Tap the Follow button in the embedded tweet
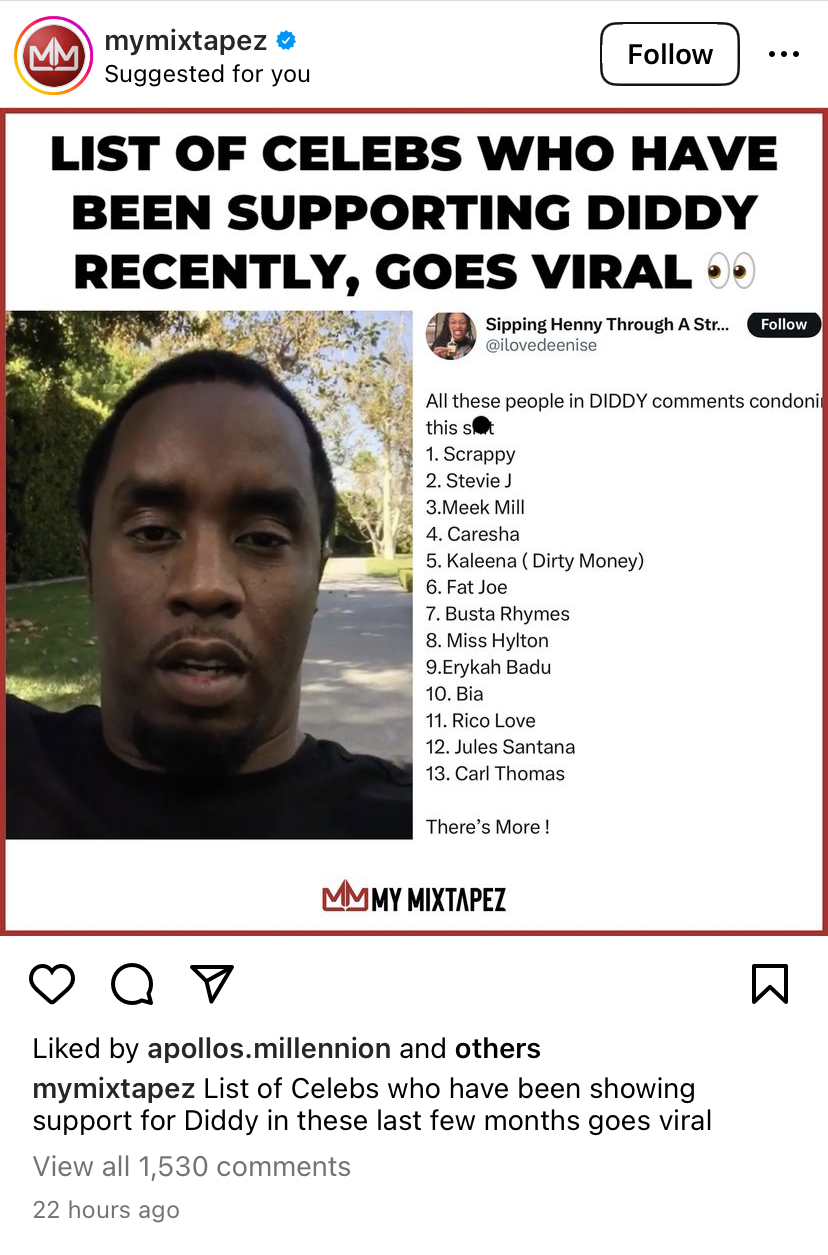This screenshot has height=1255, width=828. pyautogui.click(x=784, y=324)
